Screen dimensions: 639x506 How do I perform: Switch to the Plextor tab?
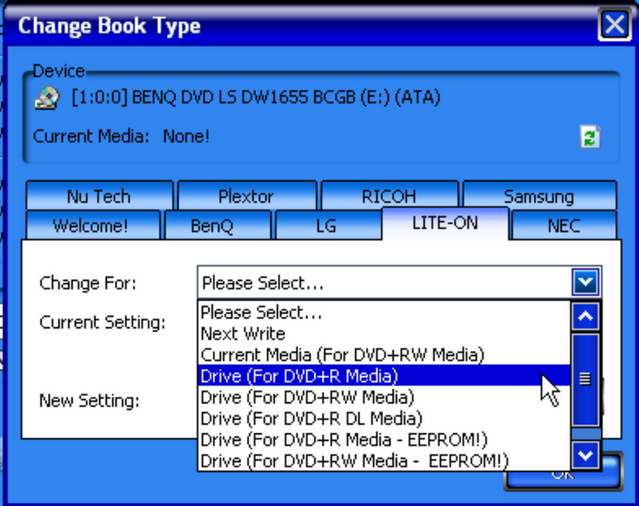(x=246, y=196)
